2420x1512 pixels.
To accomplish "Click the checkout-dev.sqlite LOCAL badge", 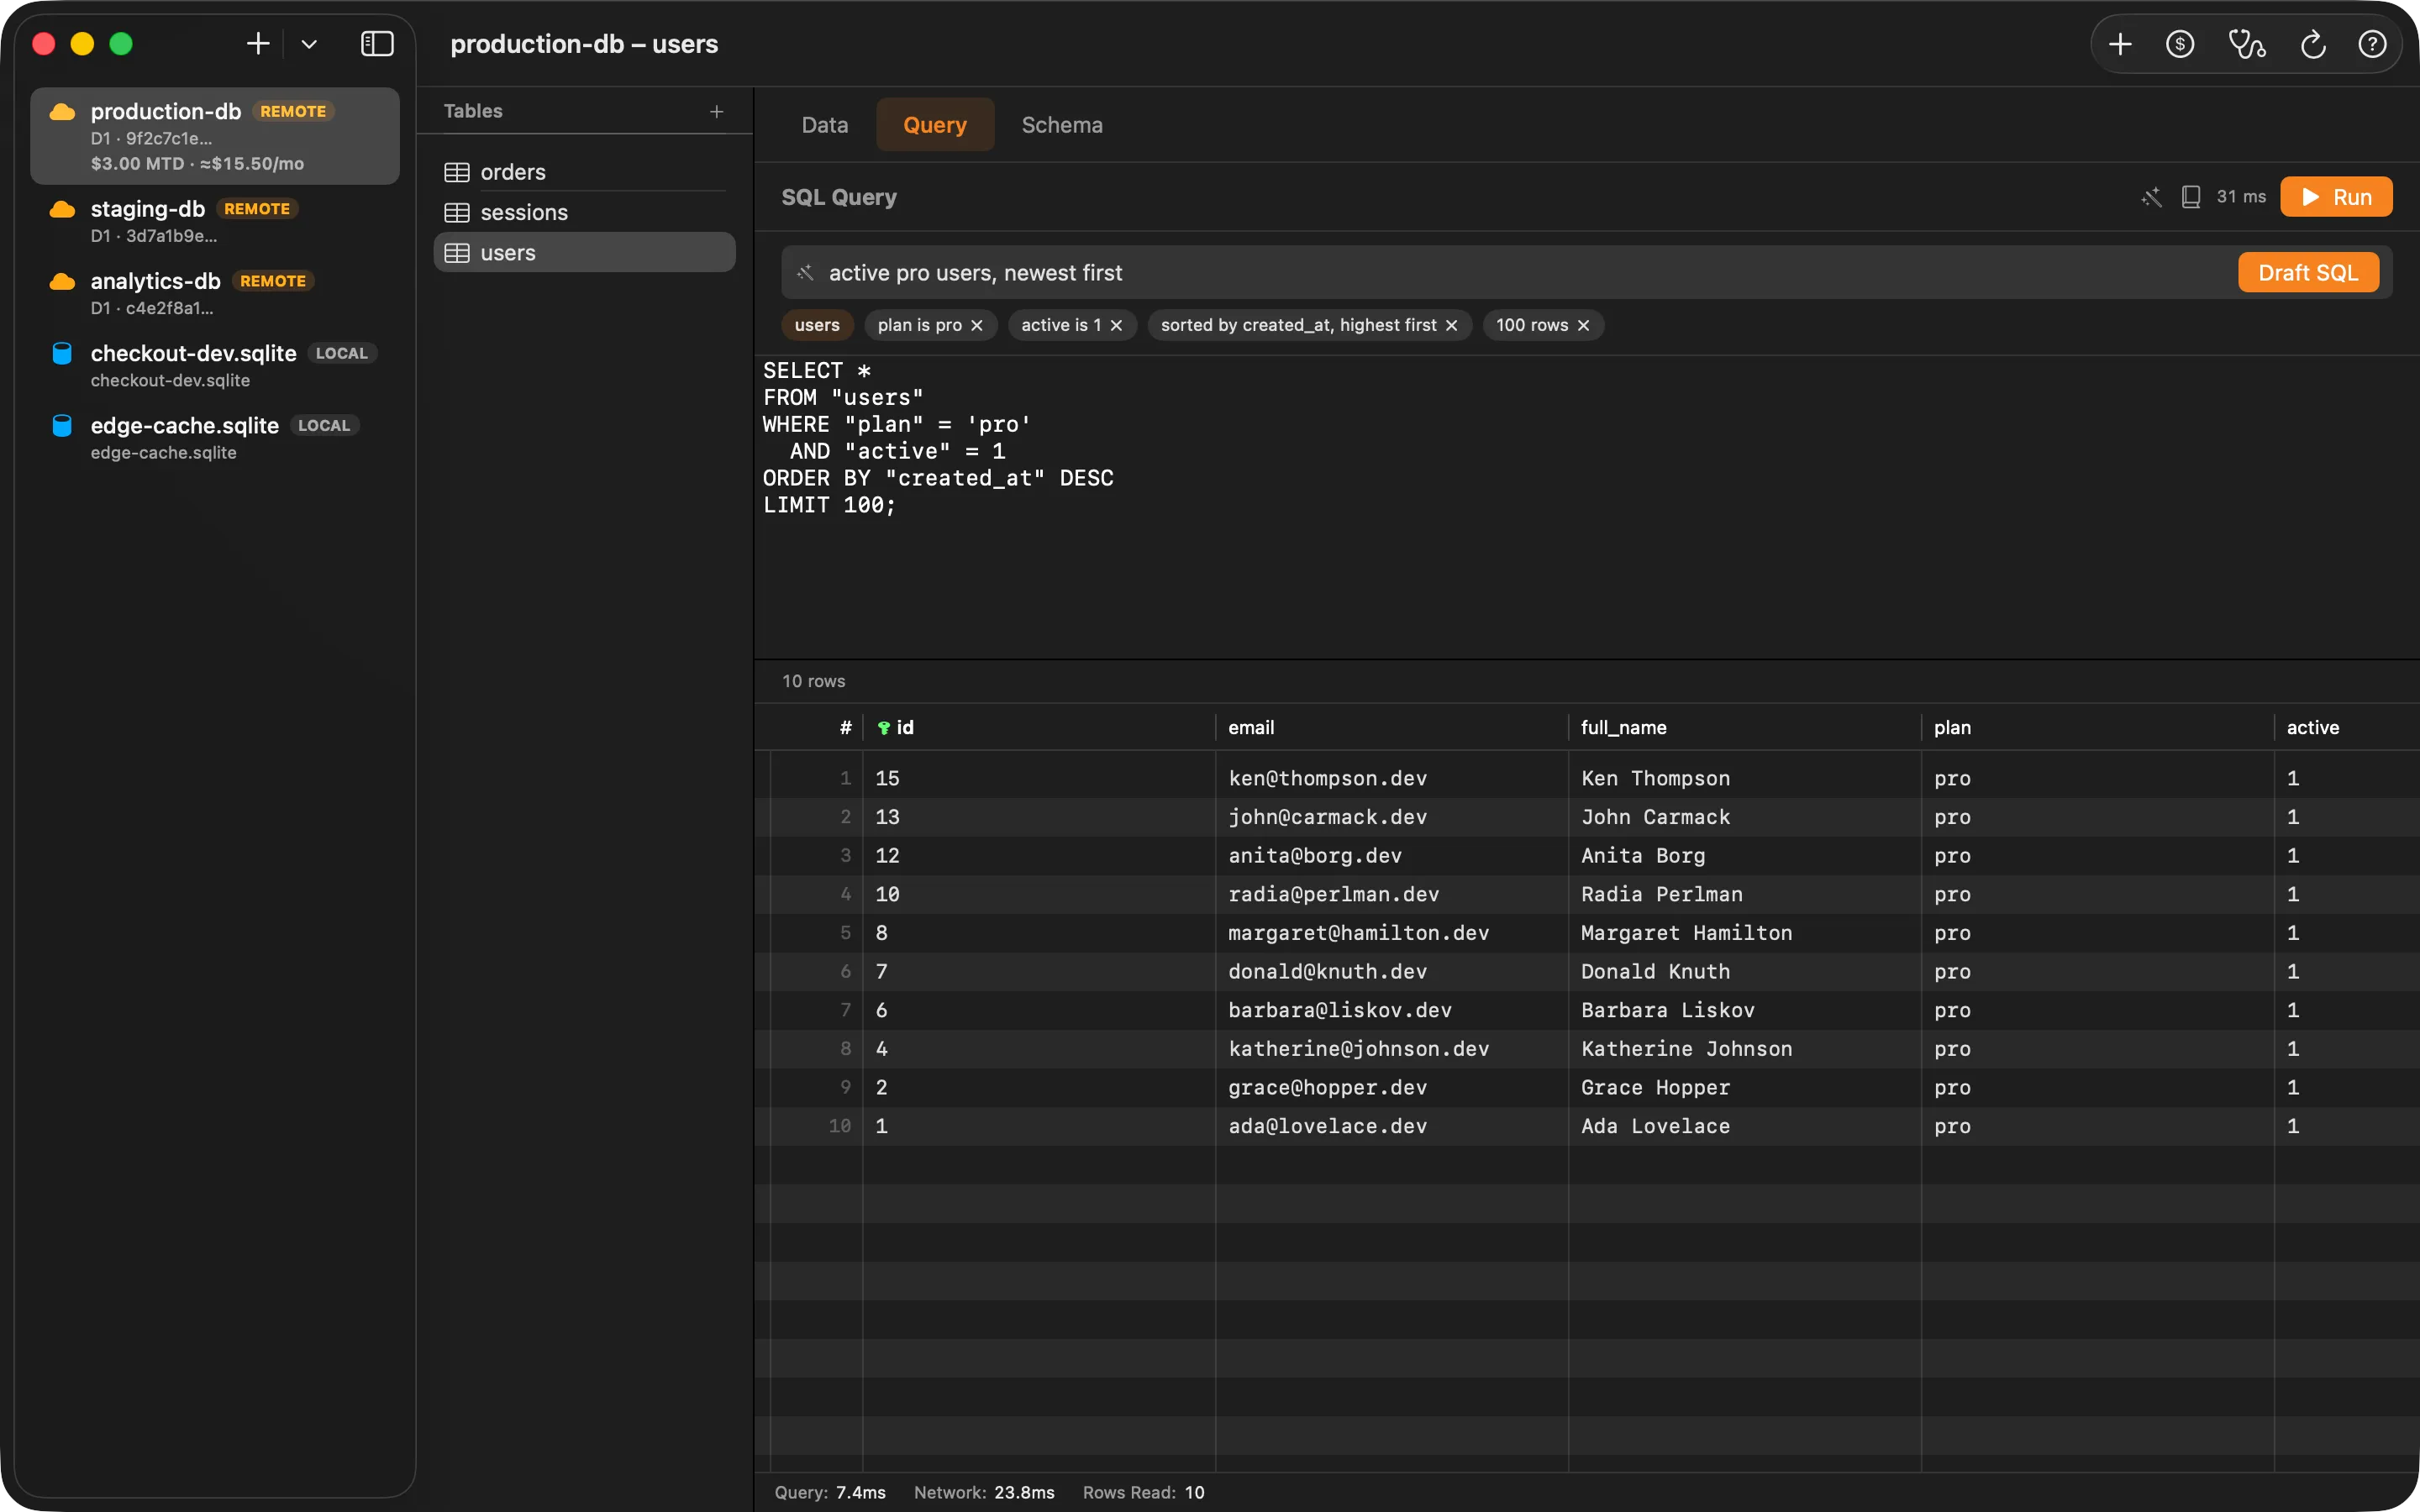I will pos(342,353).
